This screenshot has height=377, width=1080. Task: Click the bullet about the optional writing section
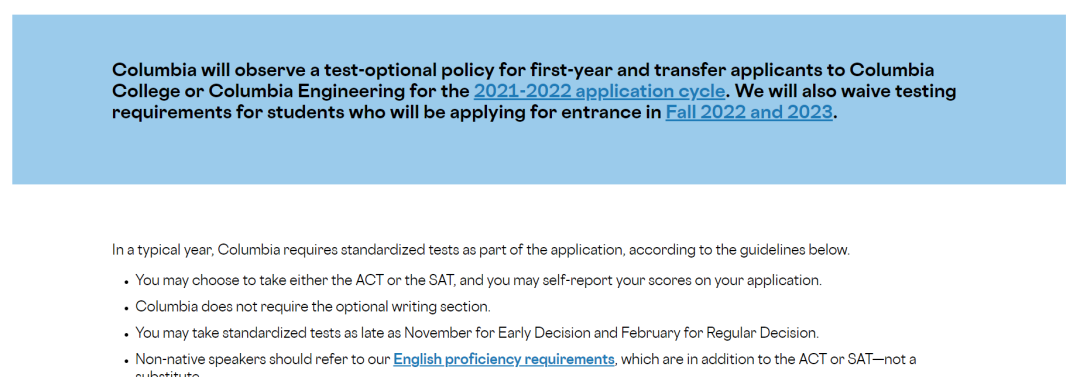tap(313, 307)
